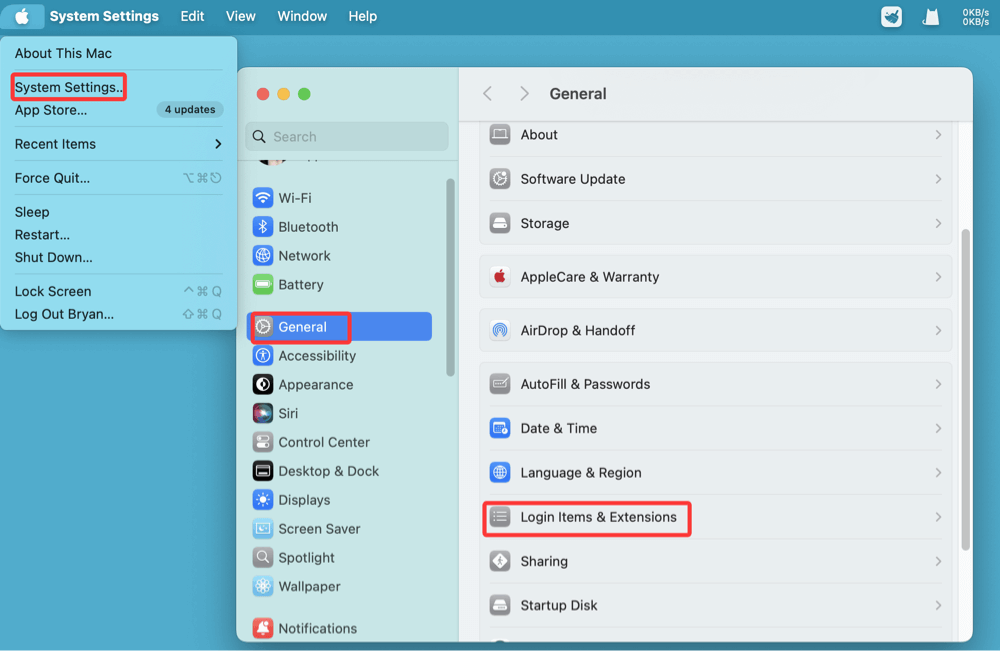Click the AirDrop & Handoff icon

[x=500, y=331]
